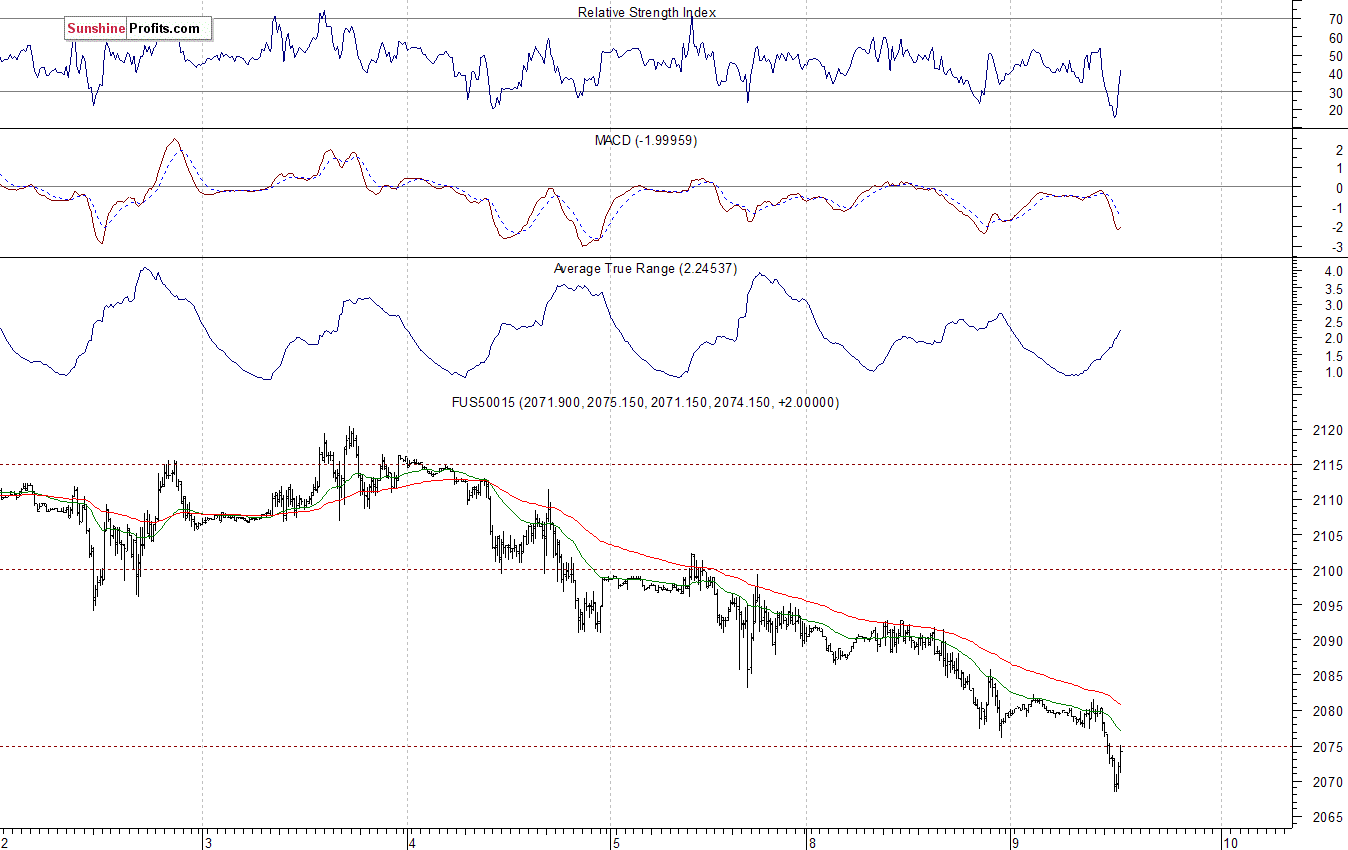Click the FUS50015 price chart title

(x=645, y=402)
